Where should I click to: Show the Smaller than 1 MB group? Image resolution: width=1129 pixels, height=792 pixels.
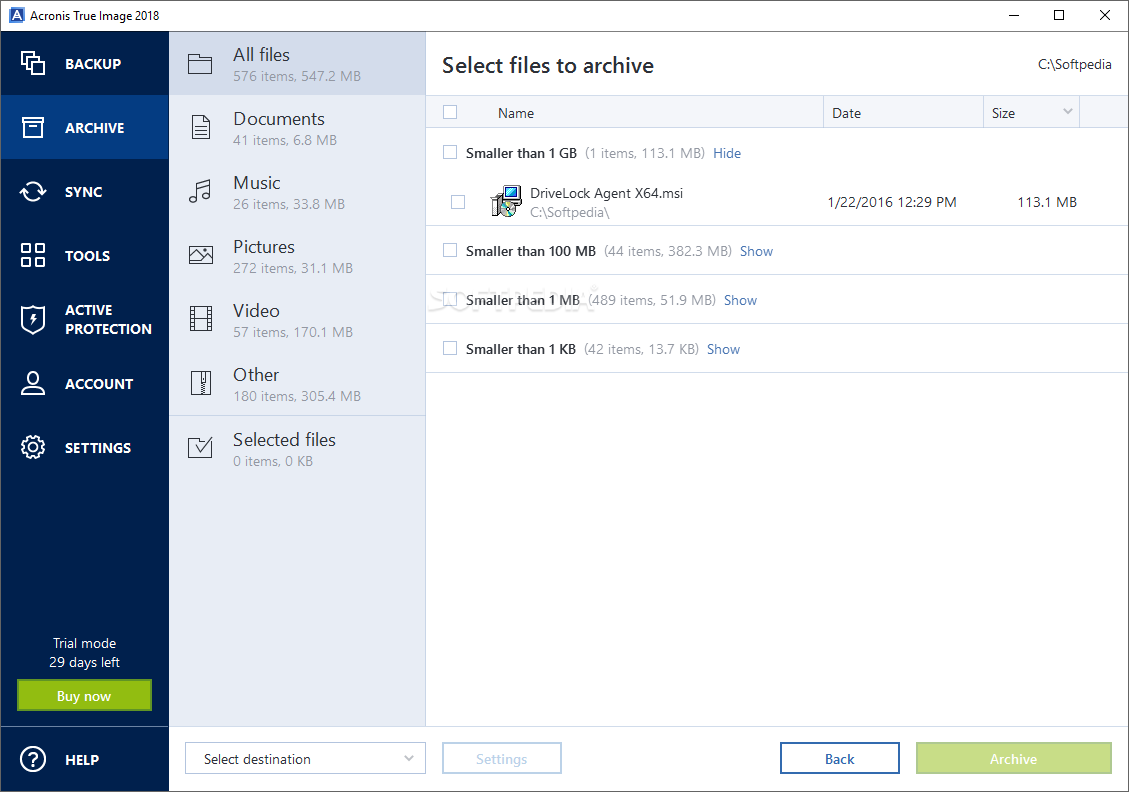(x=740, y=300)
